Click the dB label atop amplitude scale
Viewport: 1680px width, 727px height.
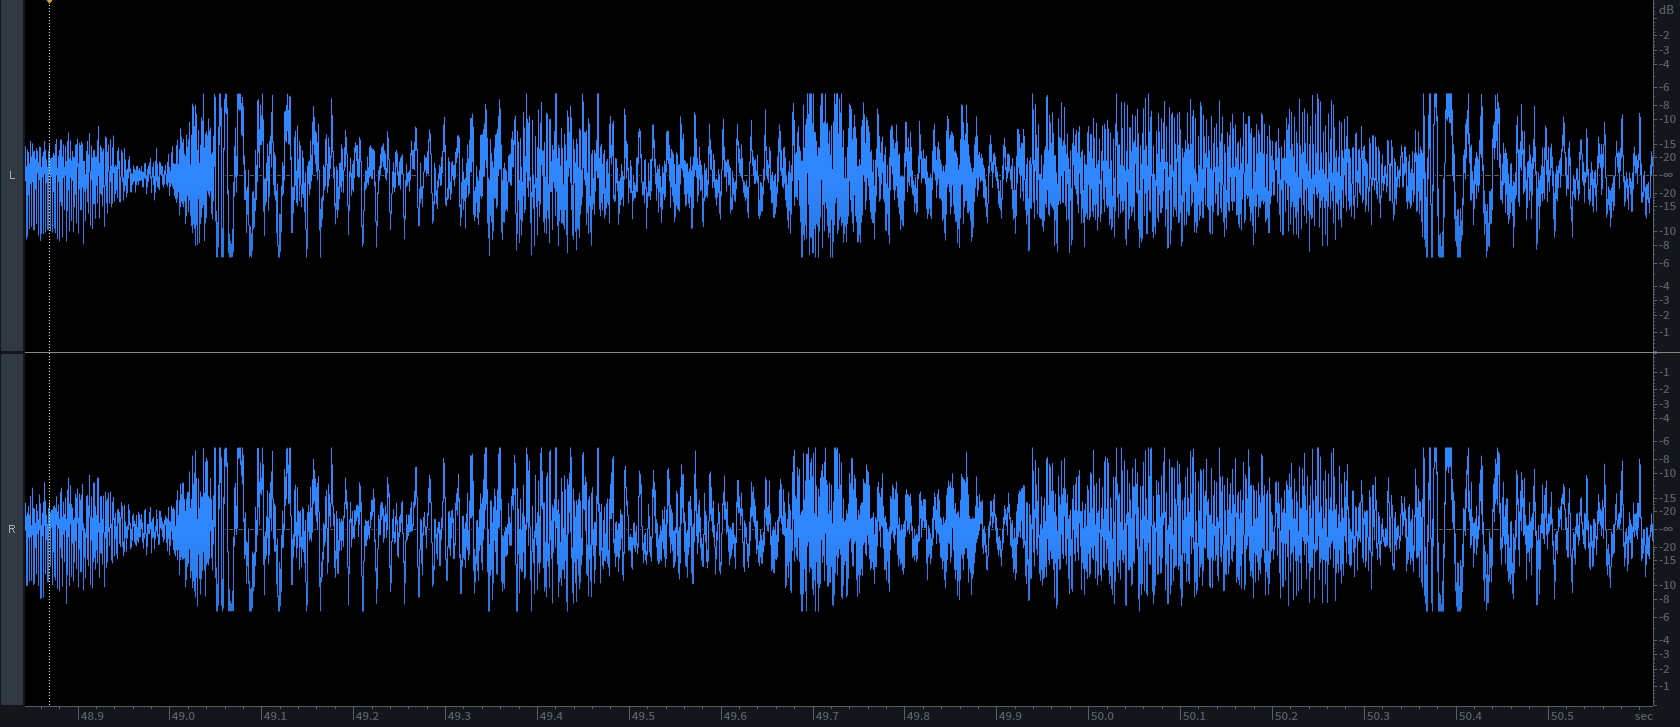[1665, 10]
